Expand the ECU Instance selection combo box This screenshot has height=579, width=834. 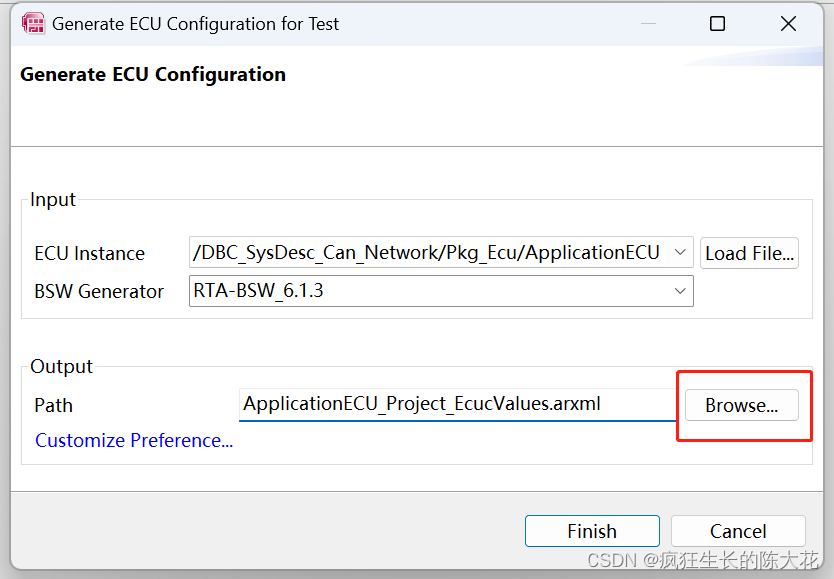coord(678,253)
